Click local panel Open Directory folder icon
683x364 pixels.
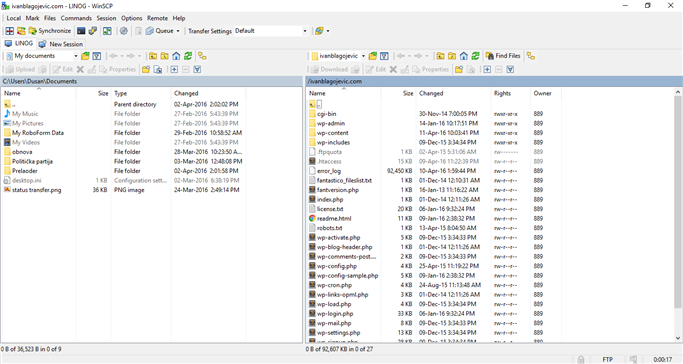pyautogui.click(x=85, y=56)
